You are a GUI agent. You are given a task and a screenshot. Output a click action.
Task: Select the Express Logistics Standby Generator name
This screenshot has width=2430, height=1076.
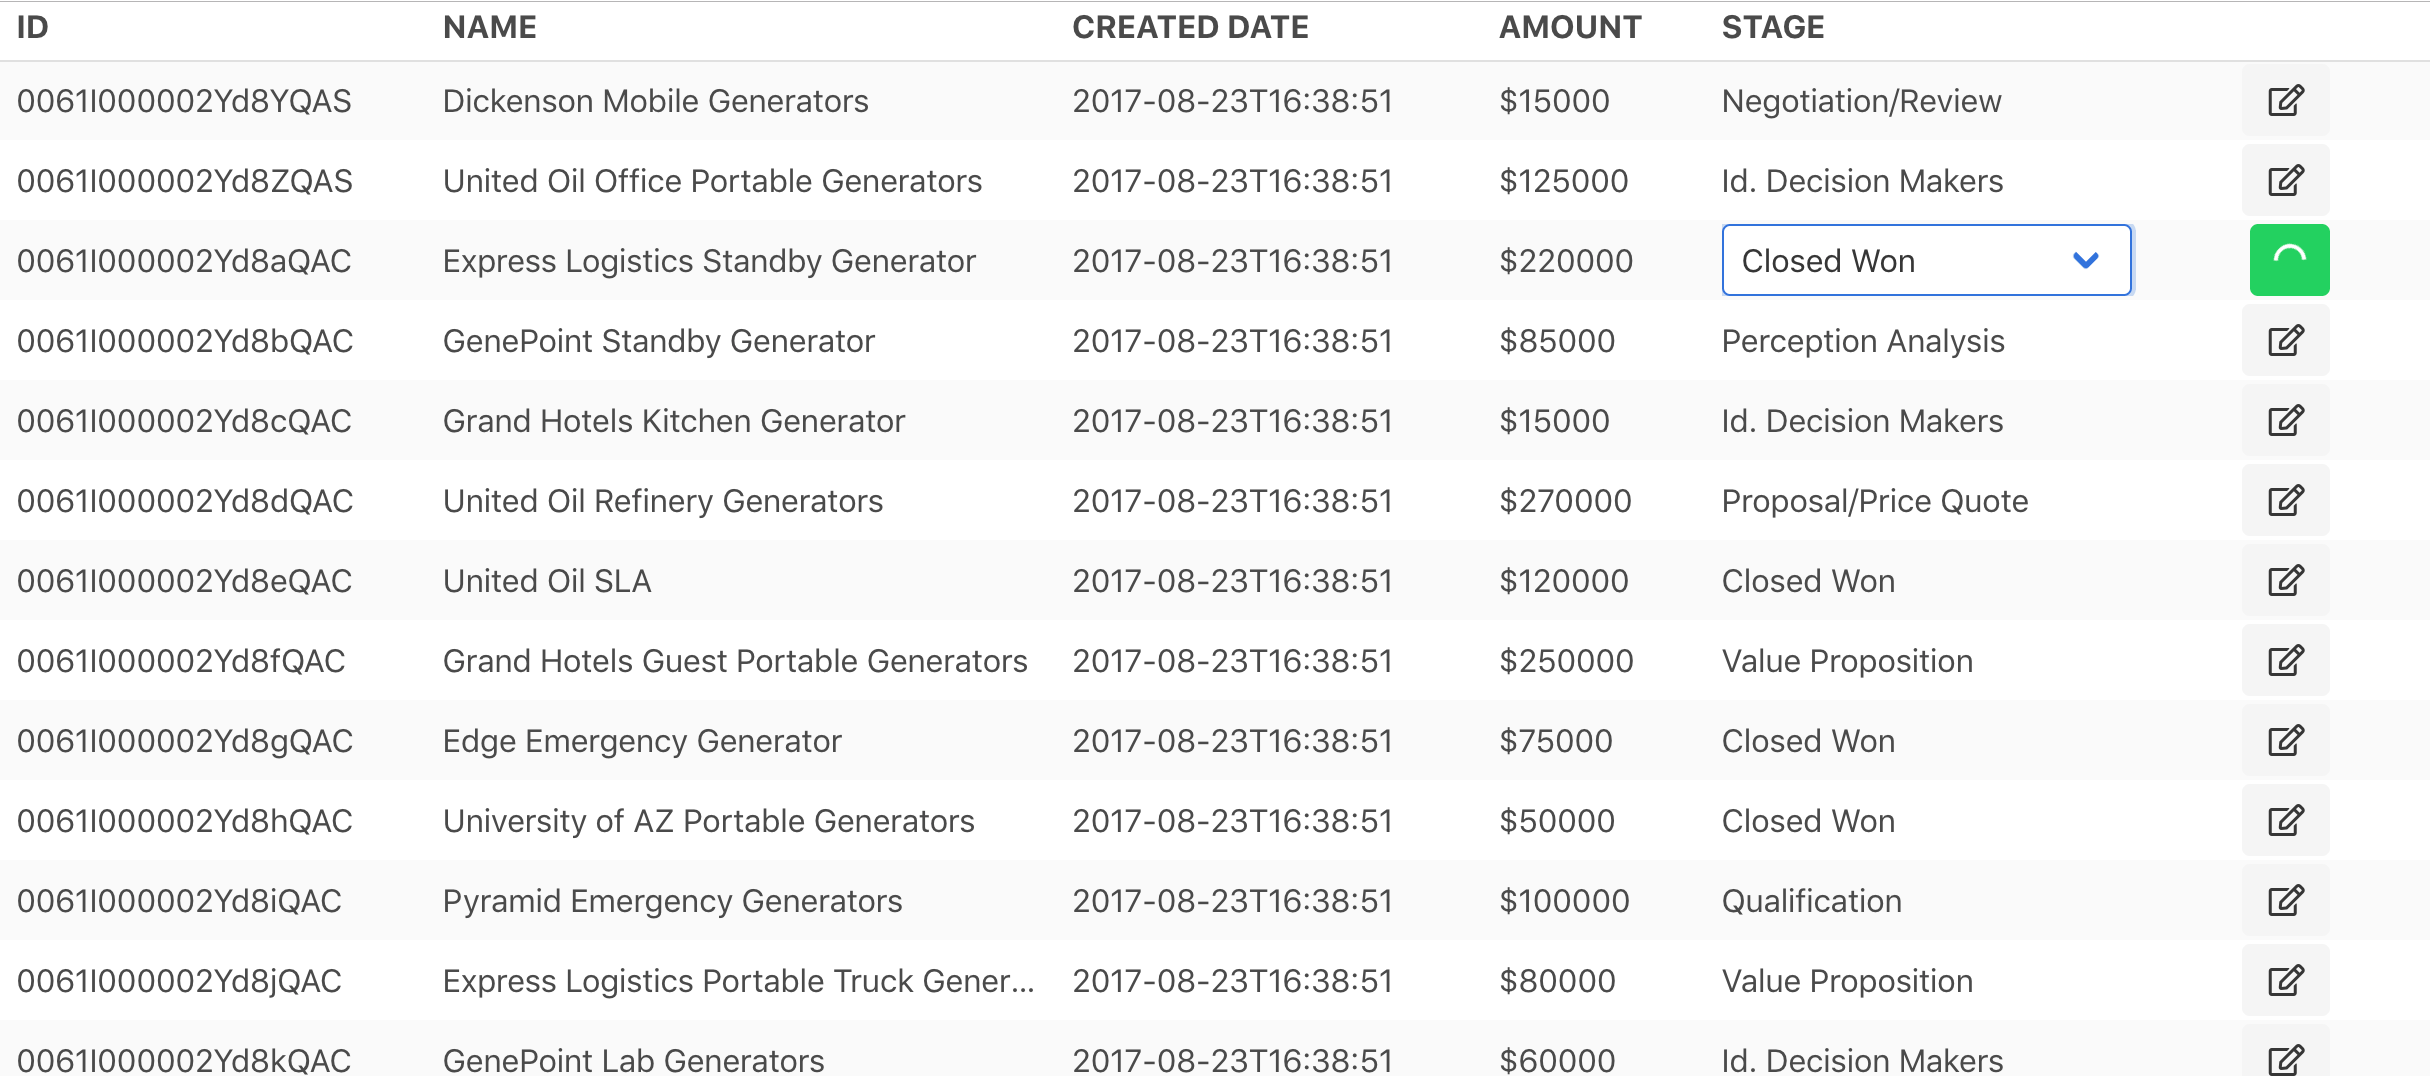[709, 261]
